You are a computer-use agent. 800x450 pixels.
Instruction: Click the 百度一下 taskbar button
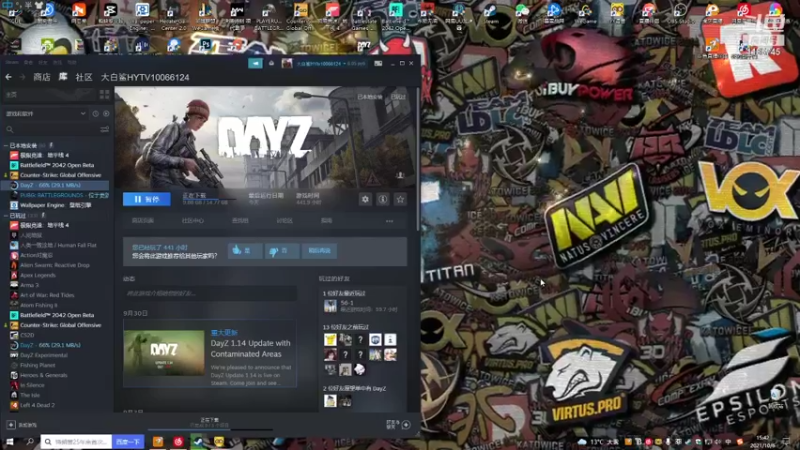(x=128, y=441)
